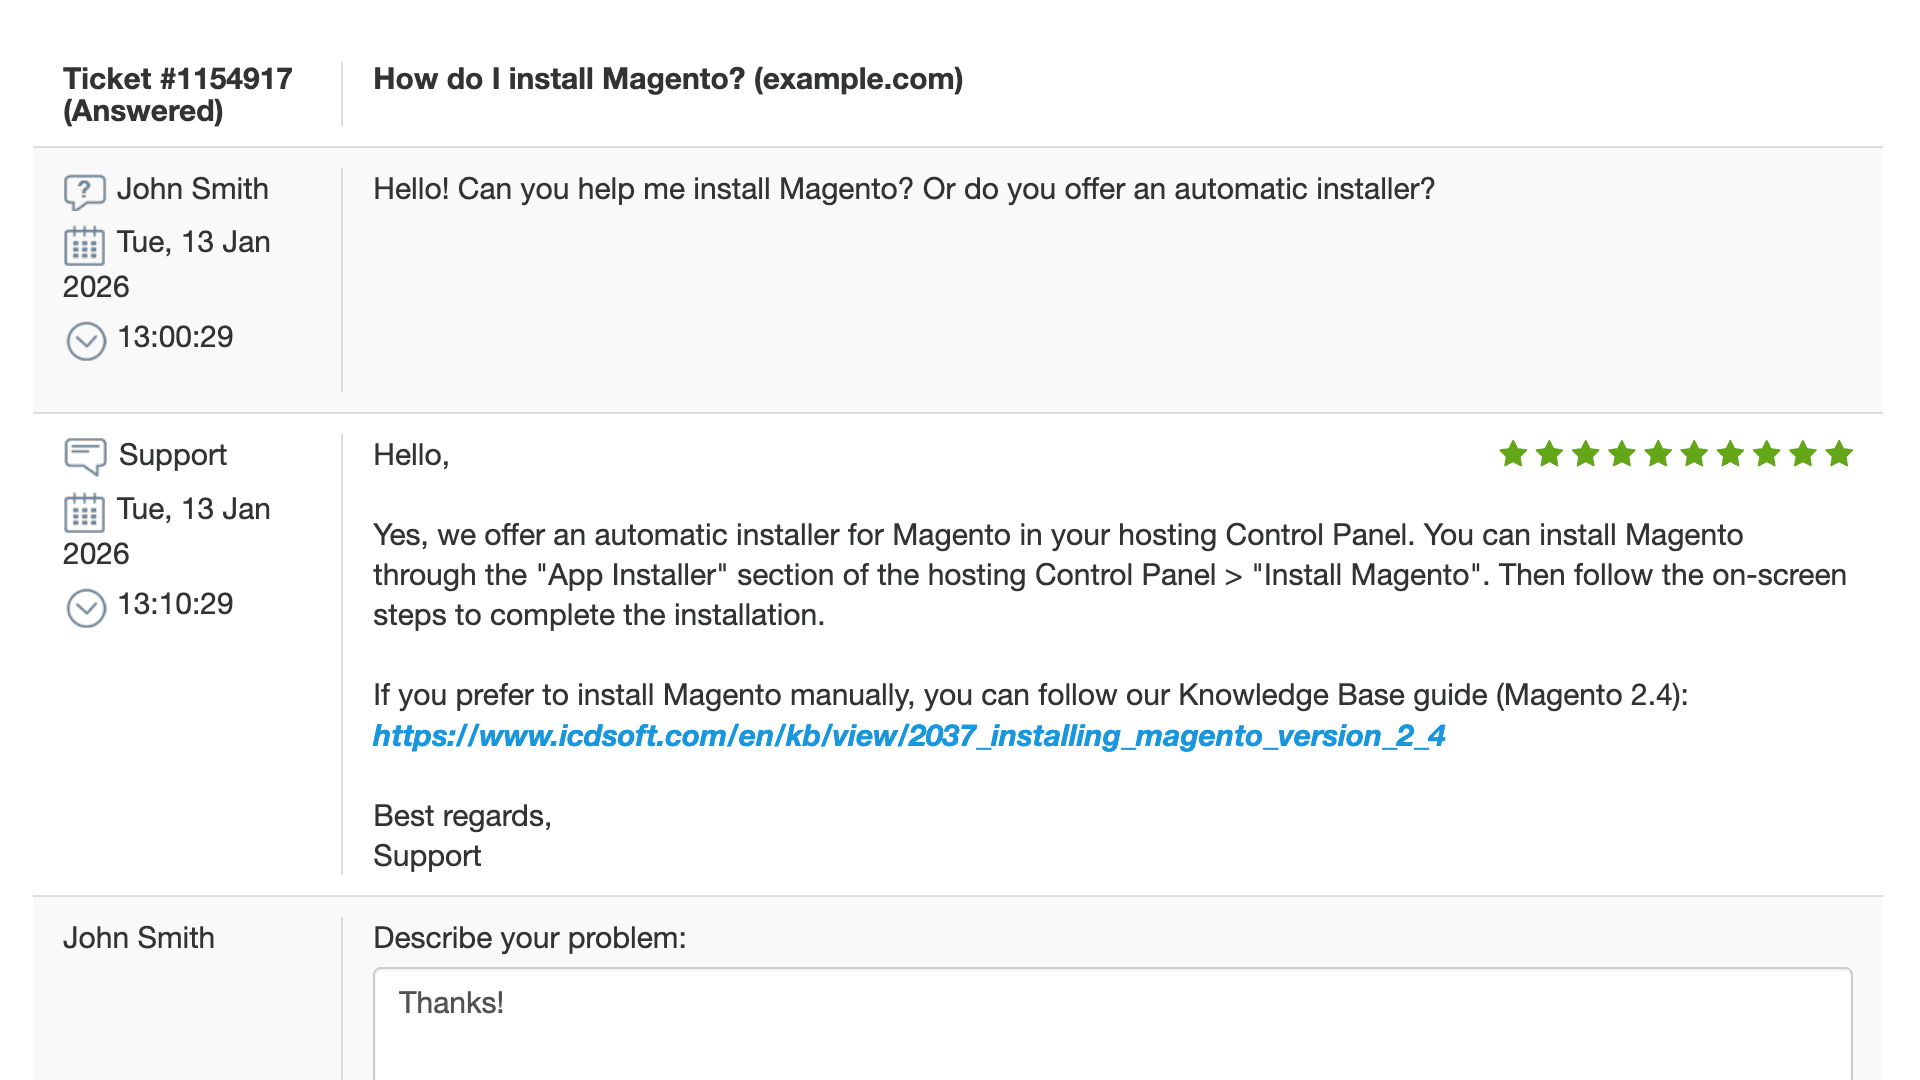Click the "Describe your problem:" label
1920x1080 pixels.
tap(529, 938)
